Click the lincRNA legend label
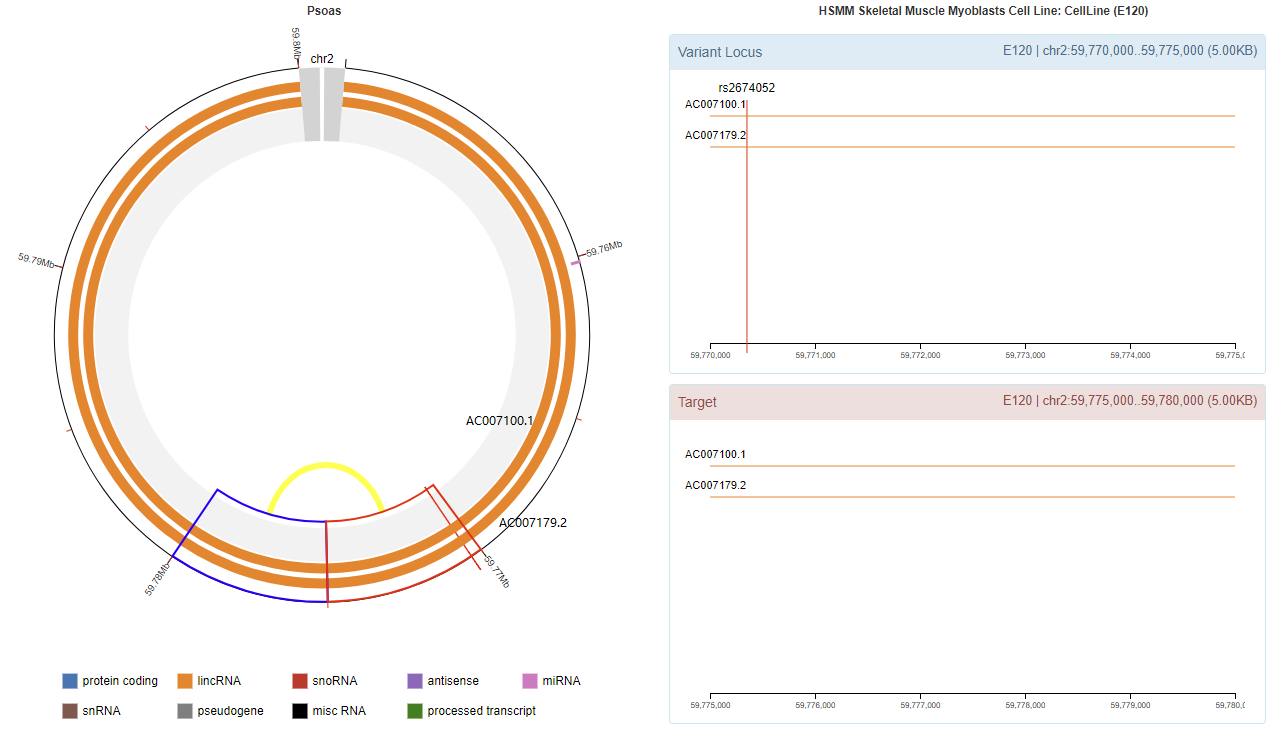The image size is (1278, 733). pyautogui.click(x=219, y=681)
